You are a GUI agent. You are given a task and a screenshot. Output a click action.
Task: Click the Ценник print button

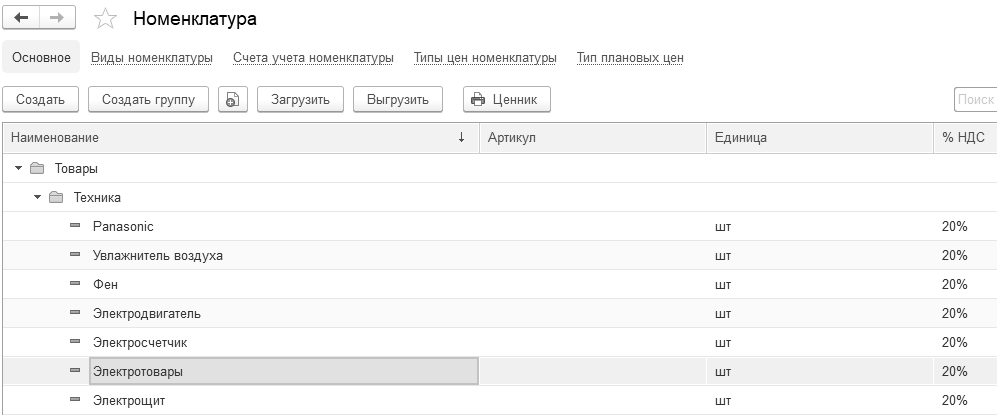tap(505, 99)
